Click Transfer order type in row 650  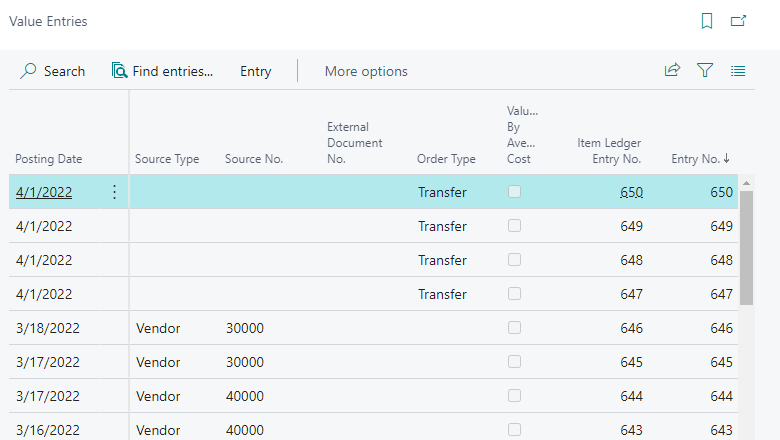click(442, 192)
